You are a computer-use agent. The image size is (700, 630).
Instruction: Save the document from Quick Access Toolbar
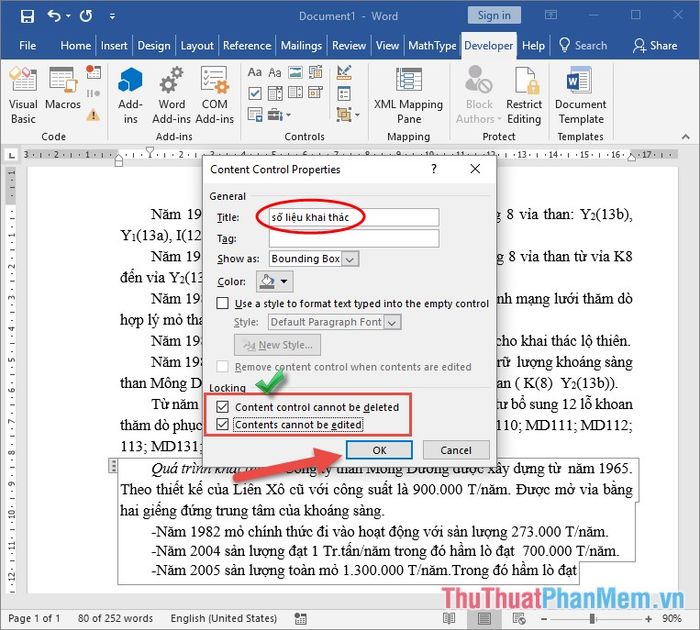[x=27, y=16]
